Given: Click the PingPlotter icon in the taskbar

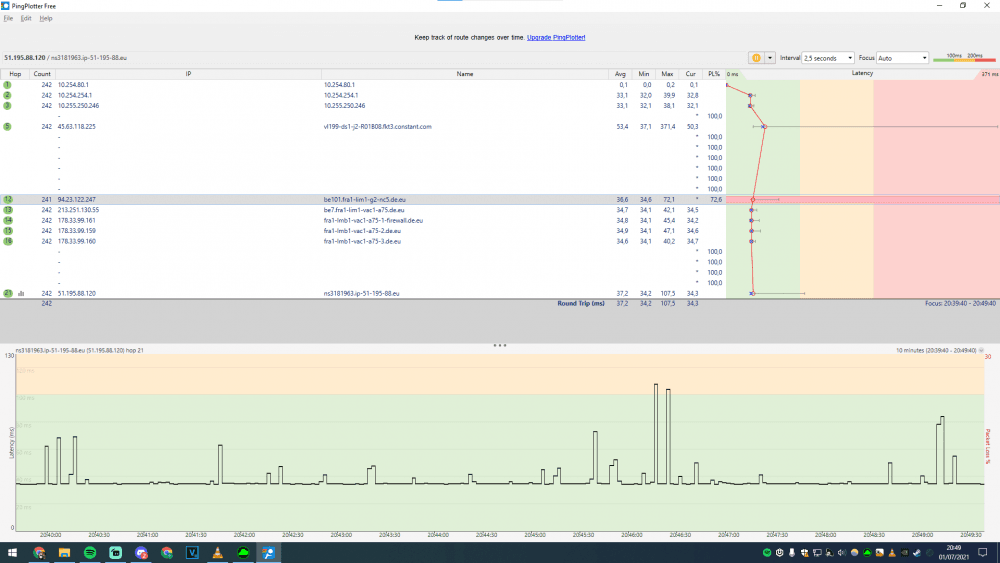Looking at the screenshot, I should point(270,552).
